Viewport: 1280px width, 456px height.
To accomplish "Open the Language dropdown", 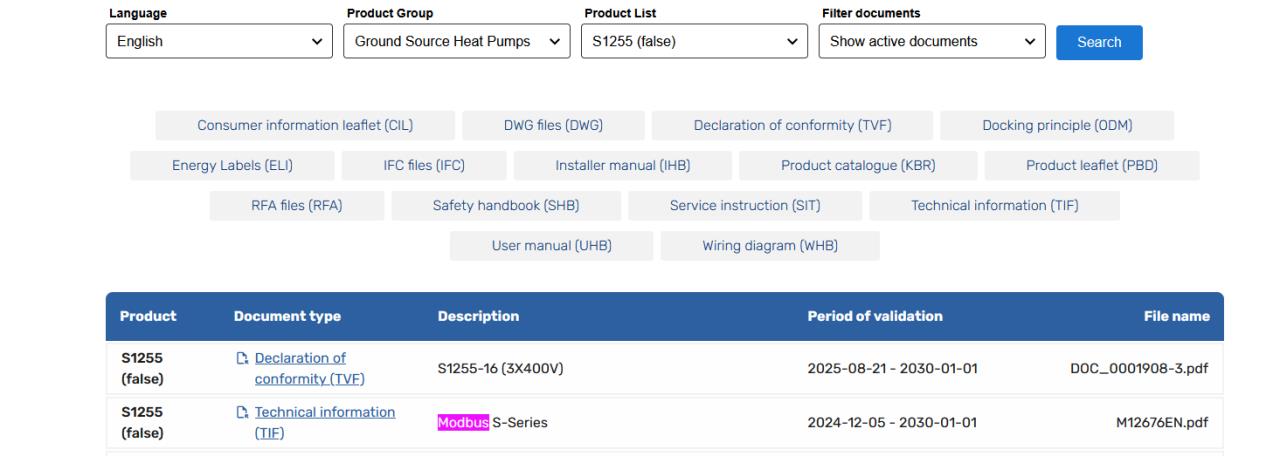I will (219, 42).
